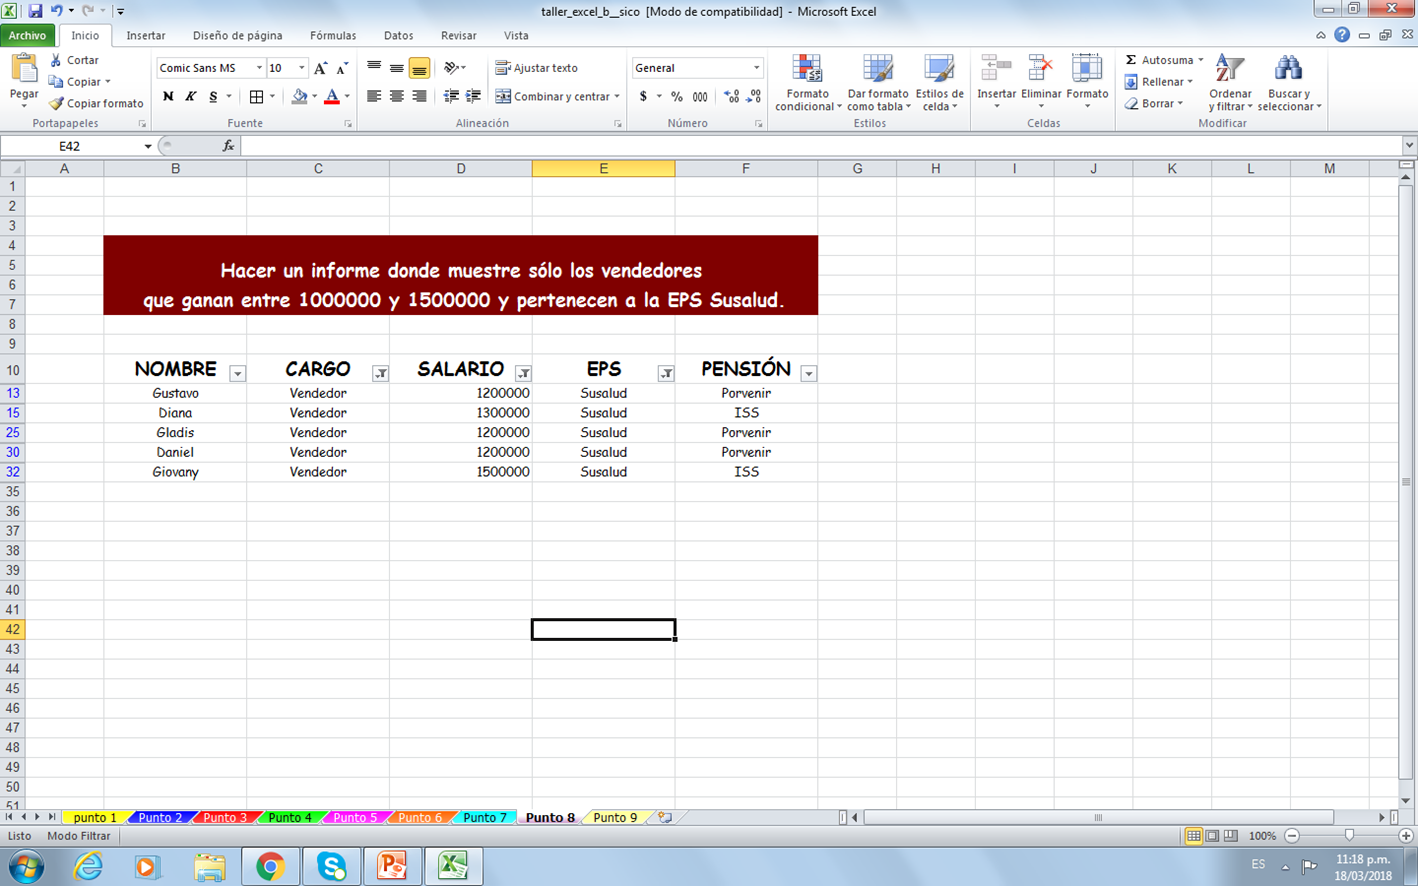Toggle italic (K) formatting
The height and width of the screenshot is (886, 1418).
[190, 96]
